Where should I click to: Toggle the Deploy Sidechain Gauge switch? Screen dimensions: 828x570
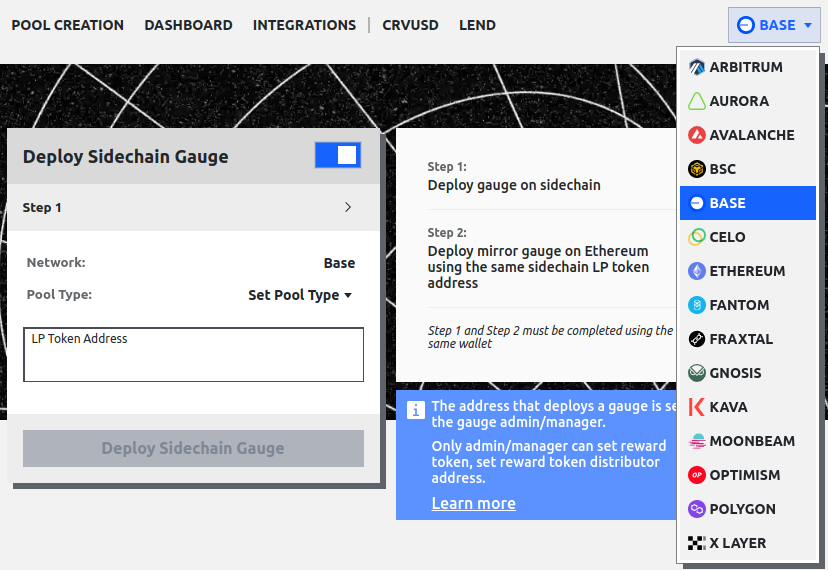point(338,155)
